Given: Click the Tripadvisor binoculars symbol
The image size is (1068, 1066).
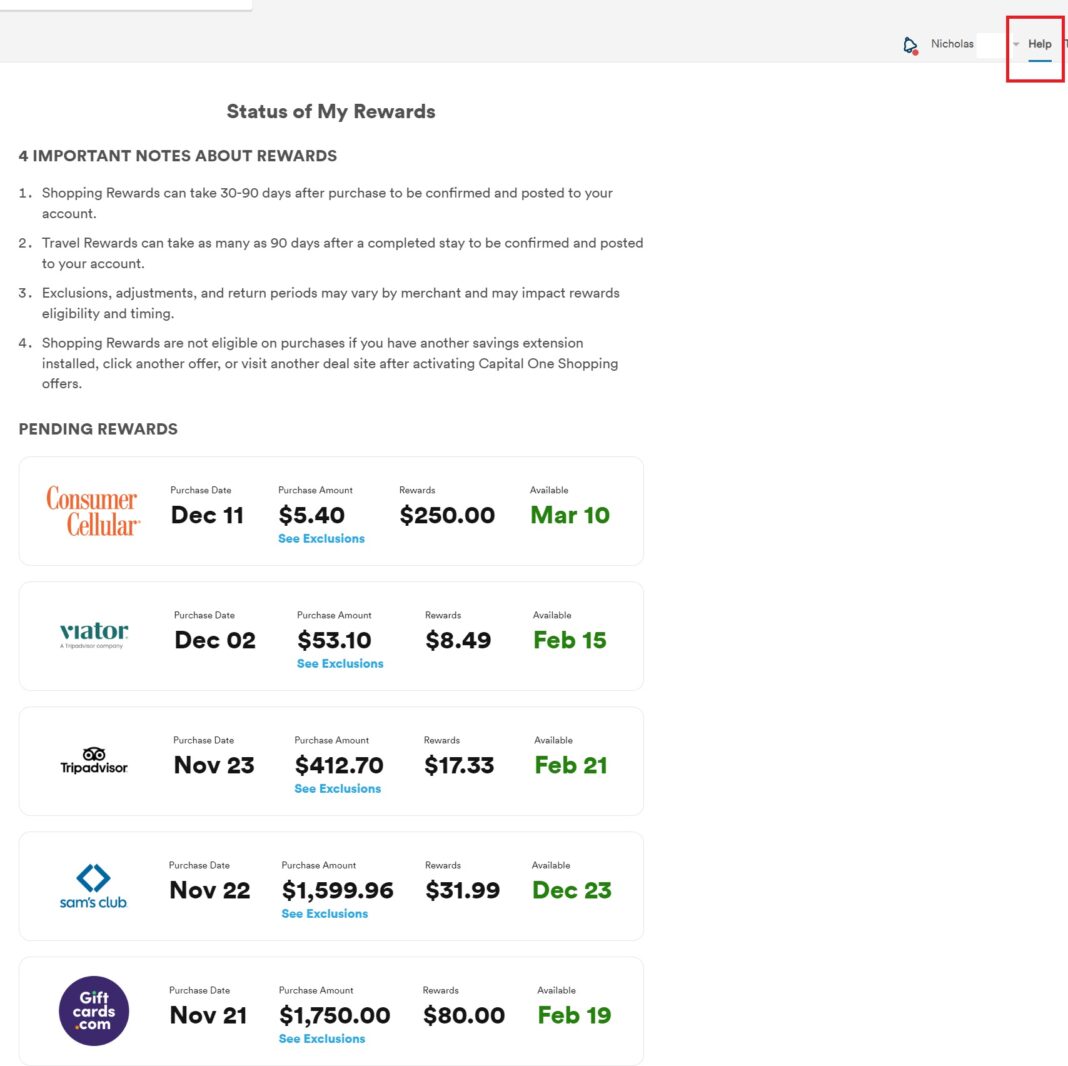Looking at the screenshot, I should (94, 752).
